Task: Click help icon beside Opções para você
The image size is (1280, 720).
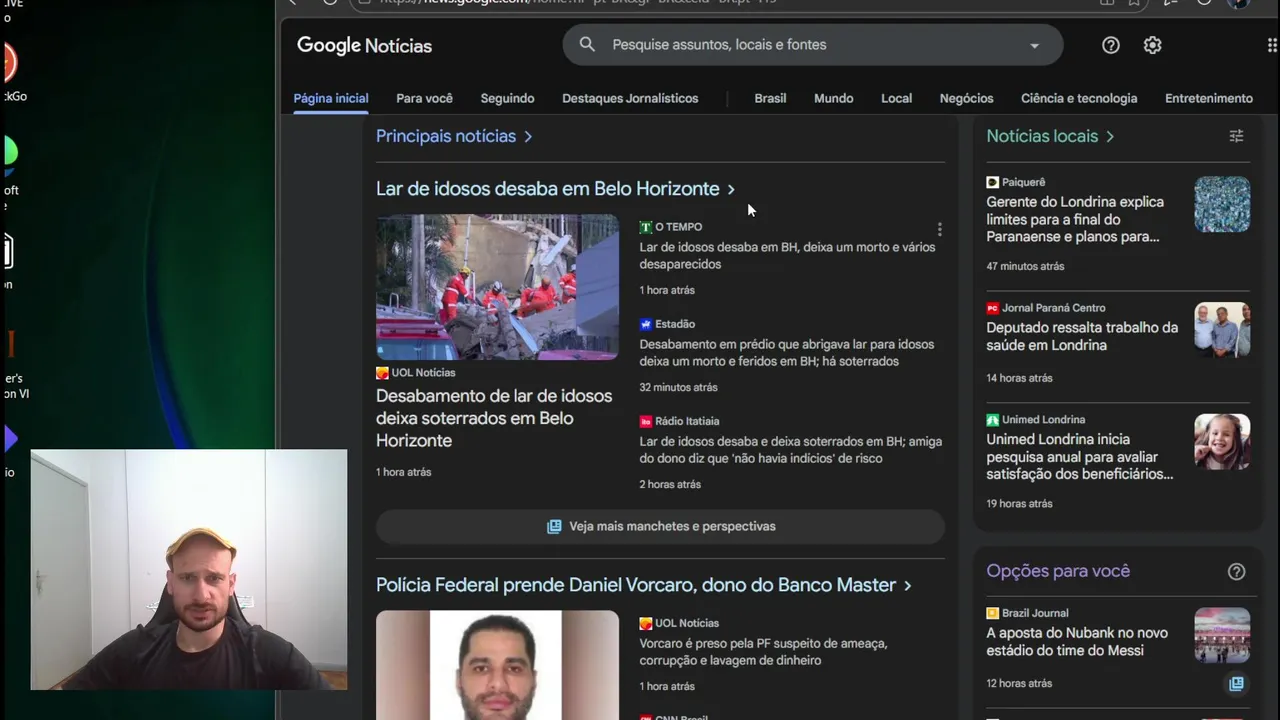Action: pos(1236,572)
